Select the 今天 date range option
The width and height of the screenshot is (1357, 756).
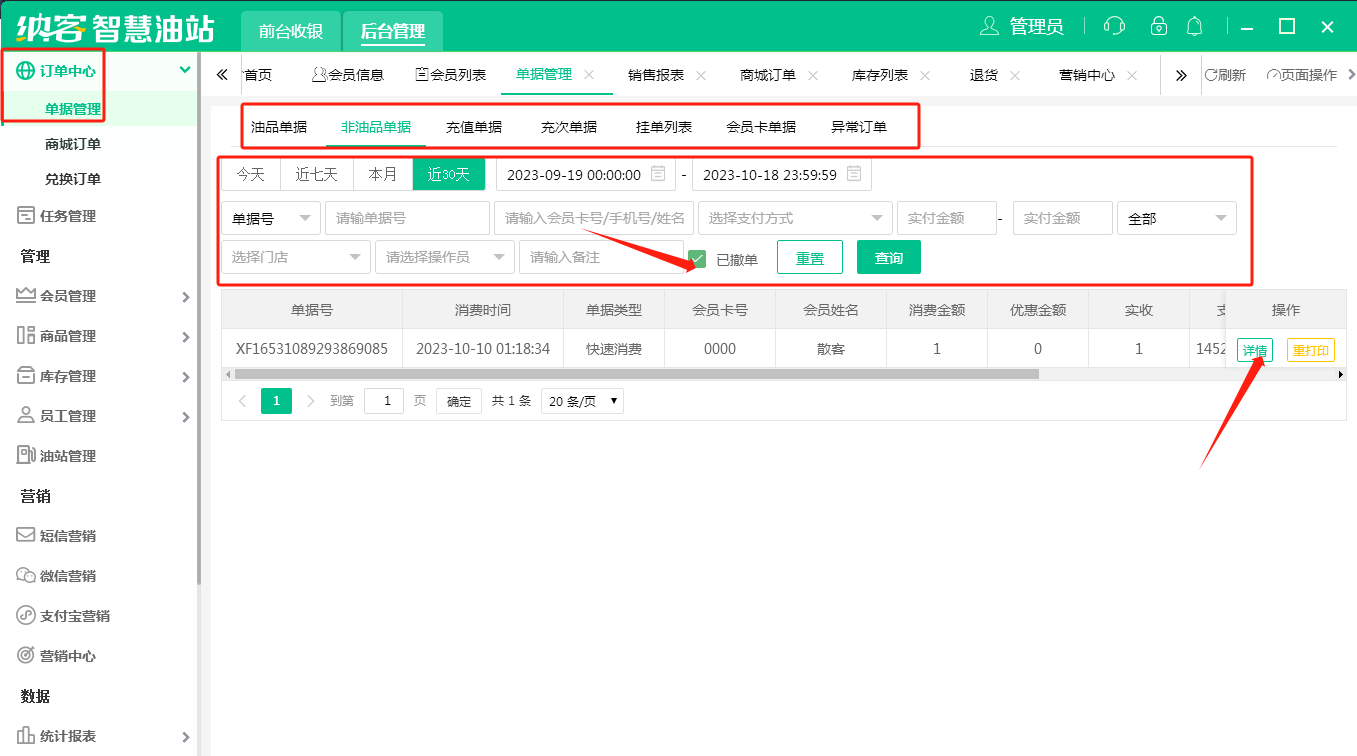pos(250,174)
